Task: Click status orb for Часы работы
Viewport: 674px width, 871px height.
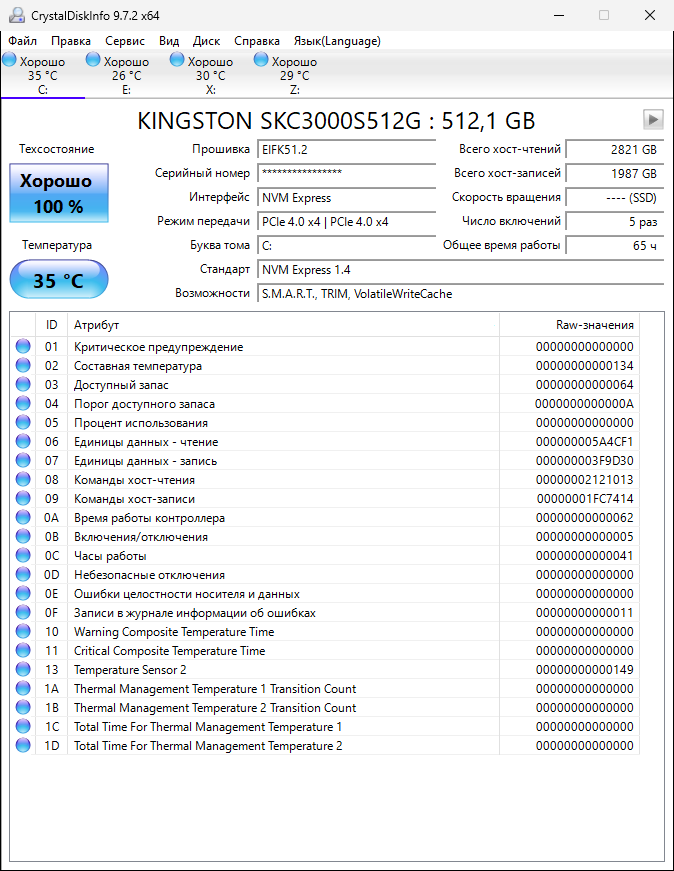Action: tap(23, 555)
